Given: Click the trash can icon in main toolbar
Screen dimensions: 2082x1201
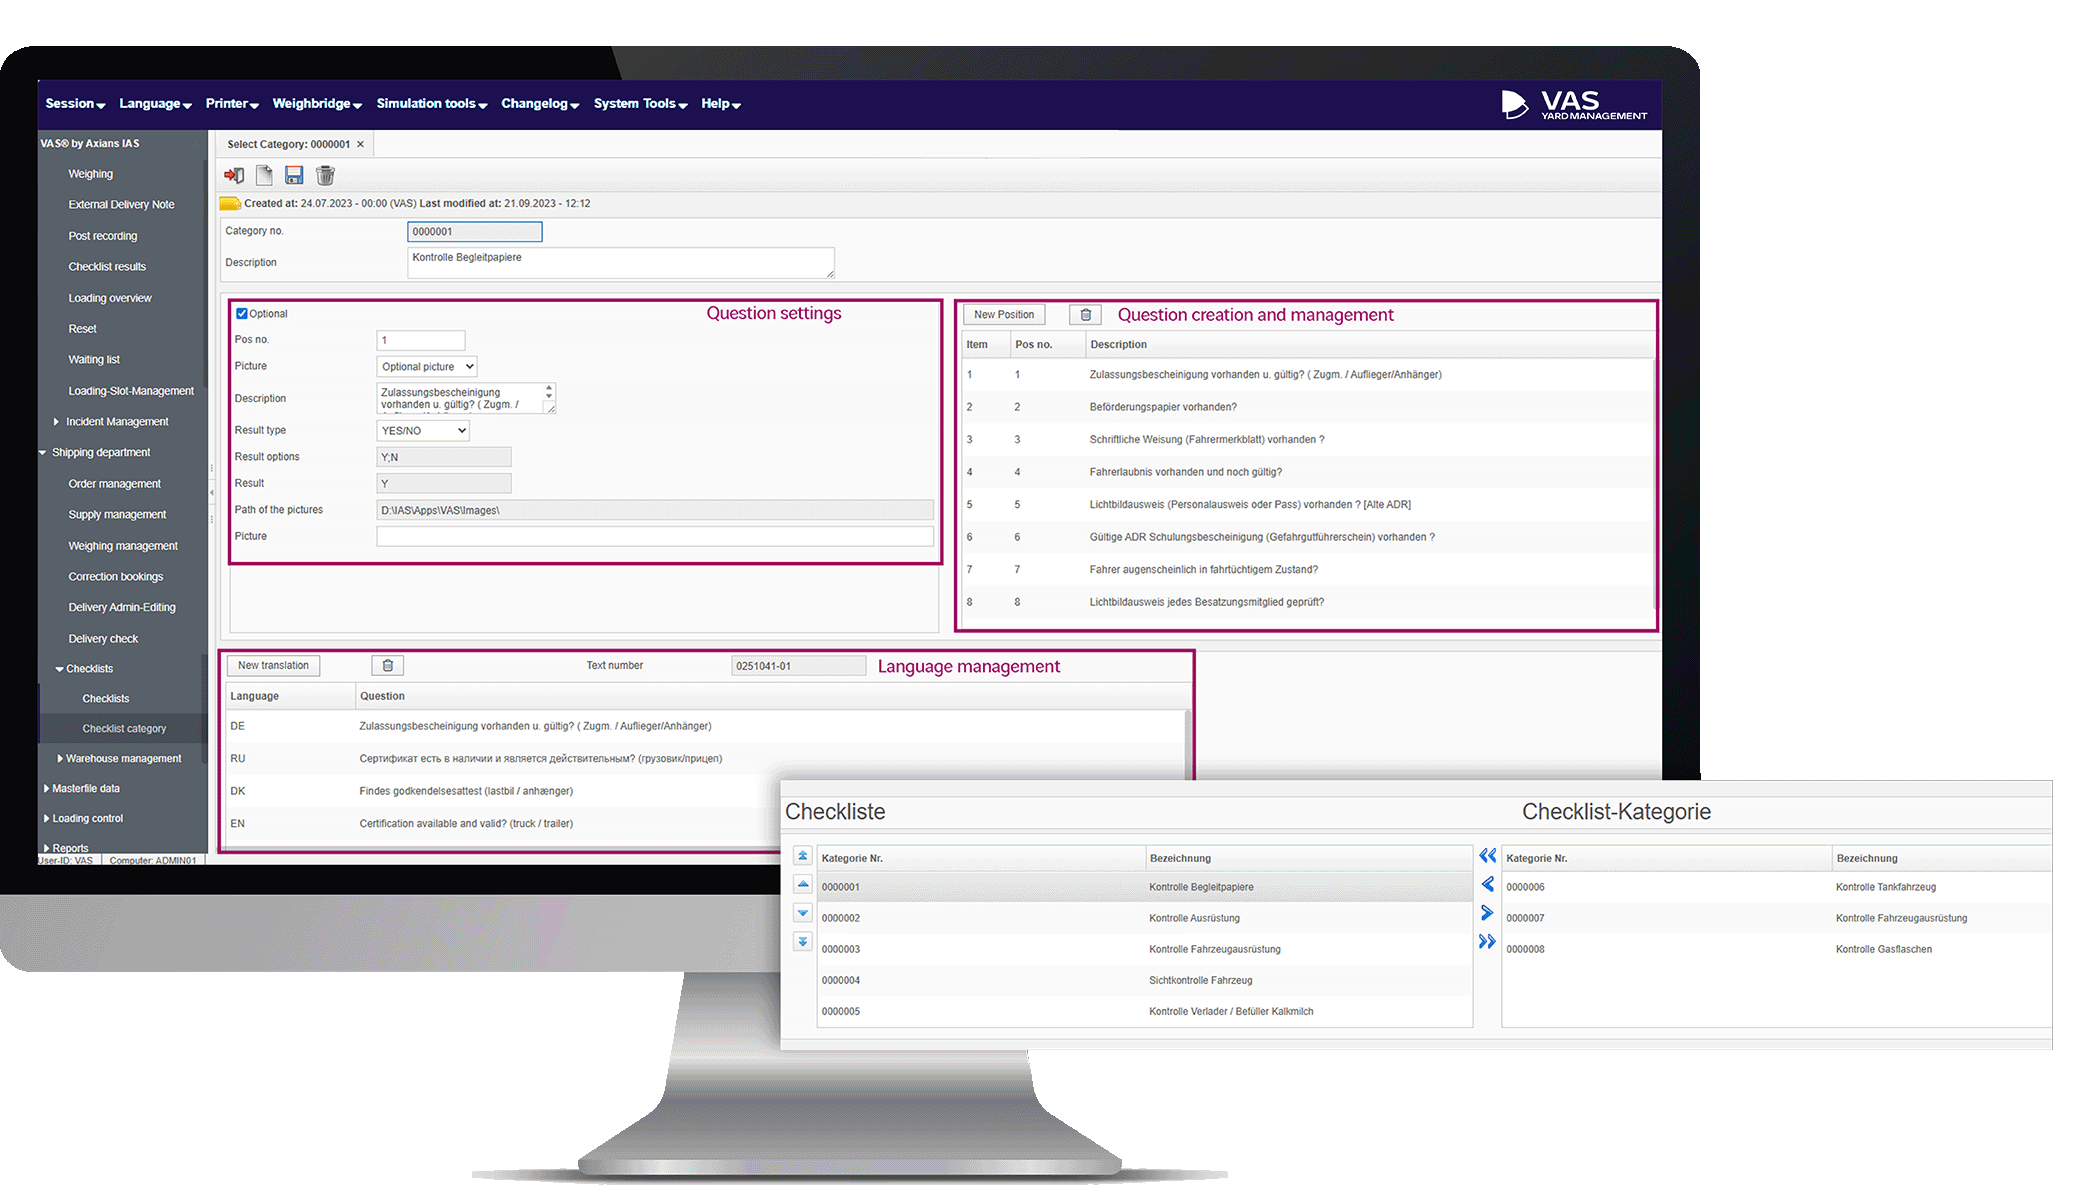Looking at the screenshot, I should (325, 176).
